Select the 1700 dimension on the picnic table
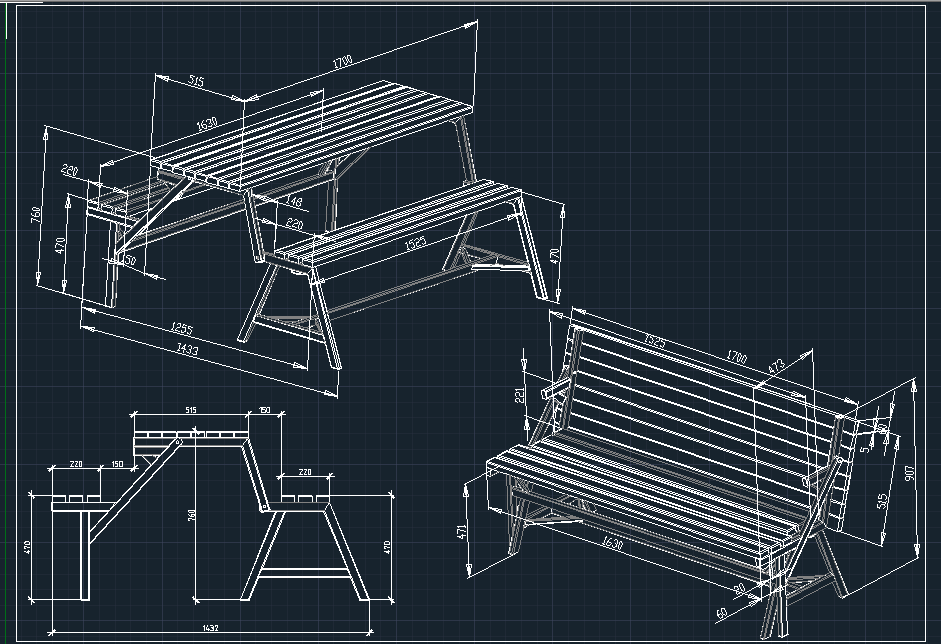 tap(342, 63)
